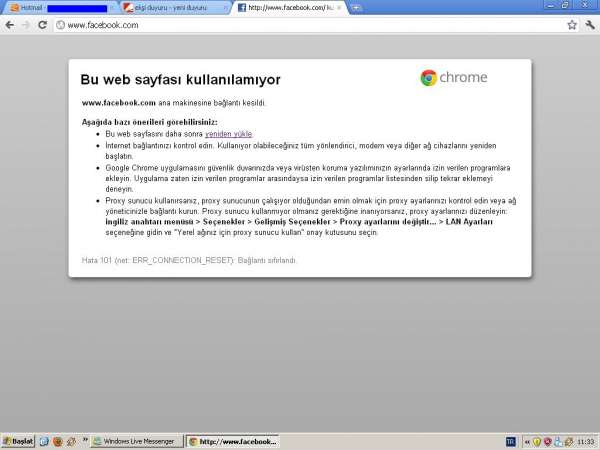Click the TR language indicator
Screen dimensions: 600x450
pyautogui.click(x=510, y=442)
